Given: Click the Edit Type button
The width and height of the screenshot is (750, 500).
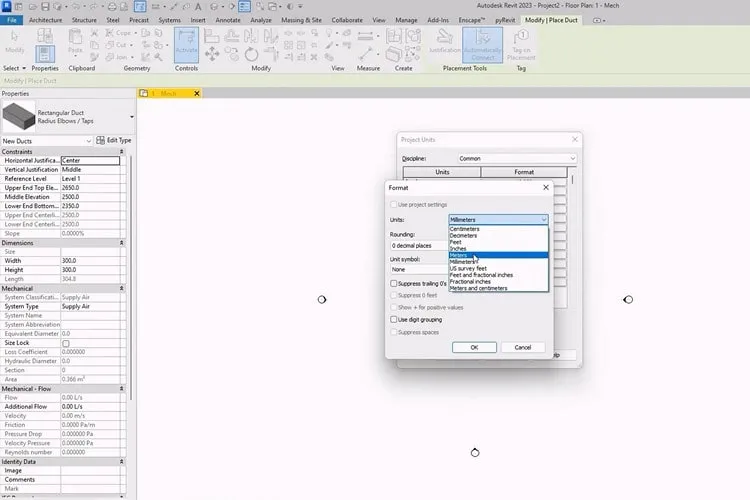Looking at the screenshot, I should point(114,140).
